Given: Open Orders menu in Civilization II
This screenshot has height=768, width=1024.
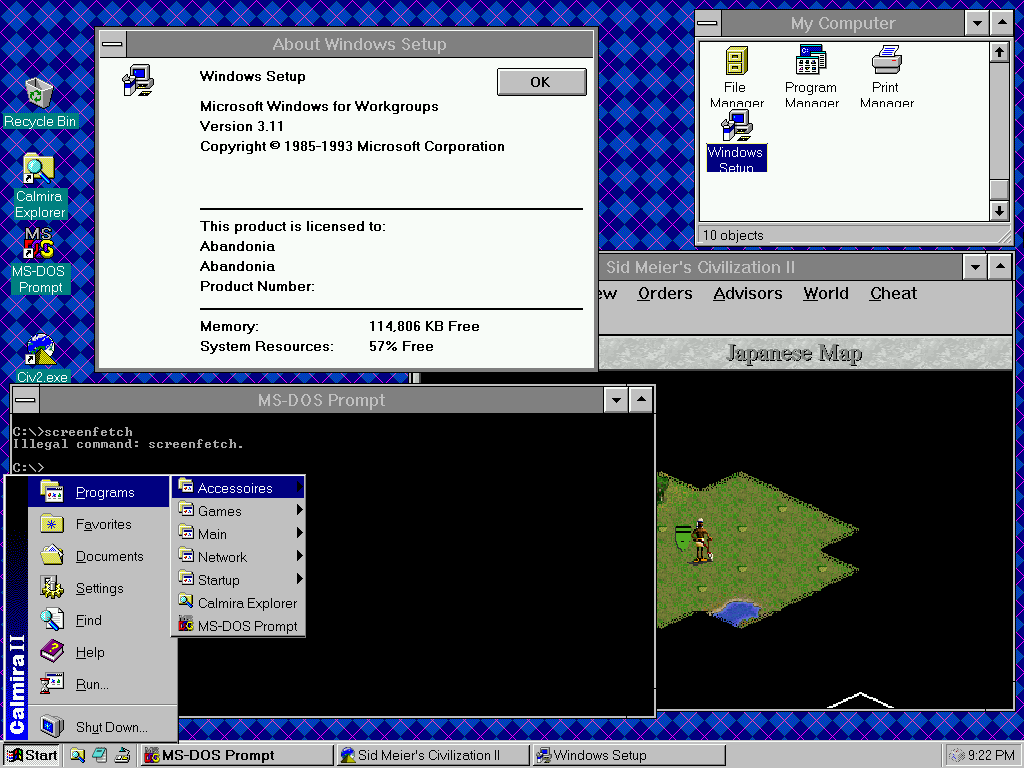Looking at the screenshot, I should point(665,294).
